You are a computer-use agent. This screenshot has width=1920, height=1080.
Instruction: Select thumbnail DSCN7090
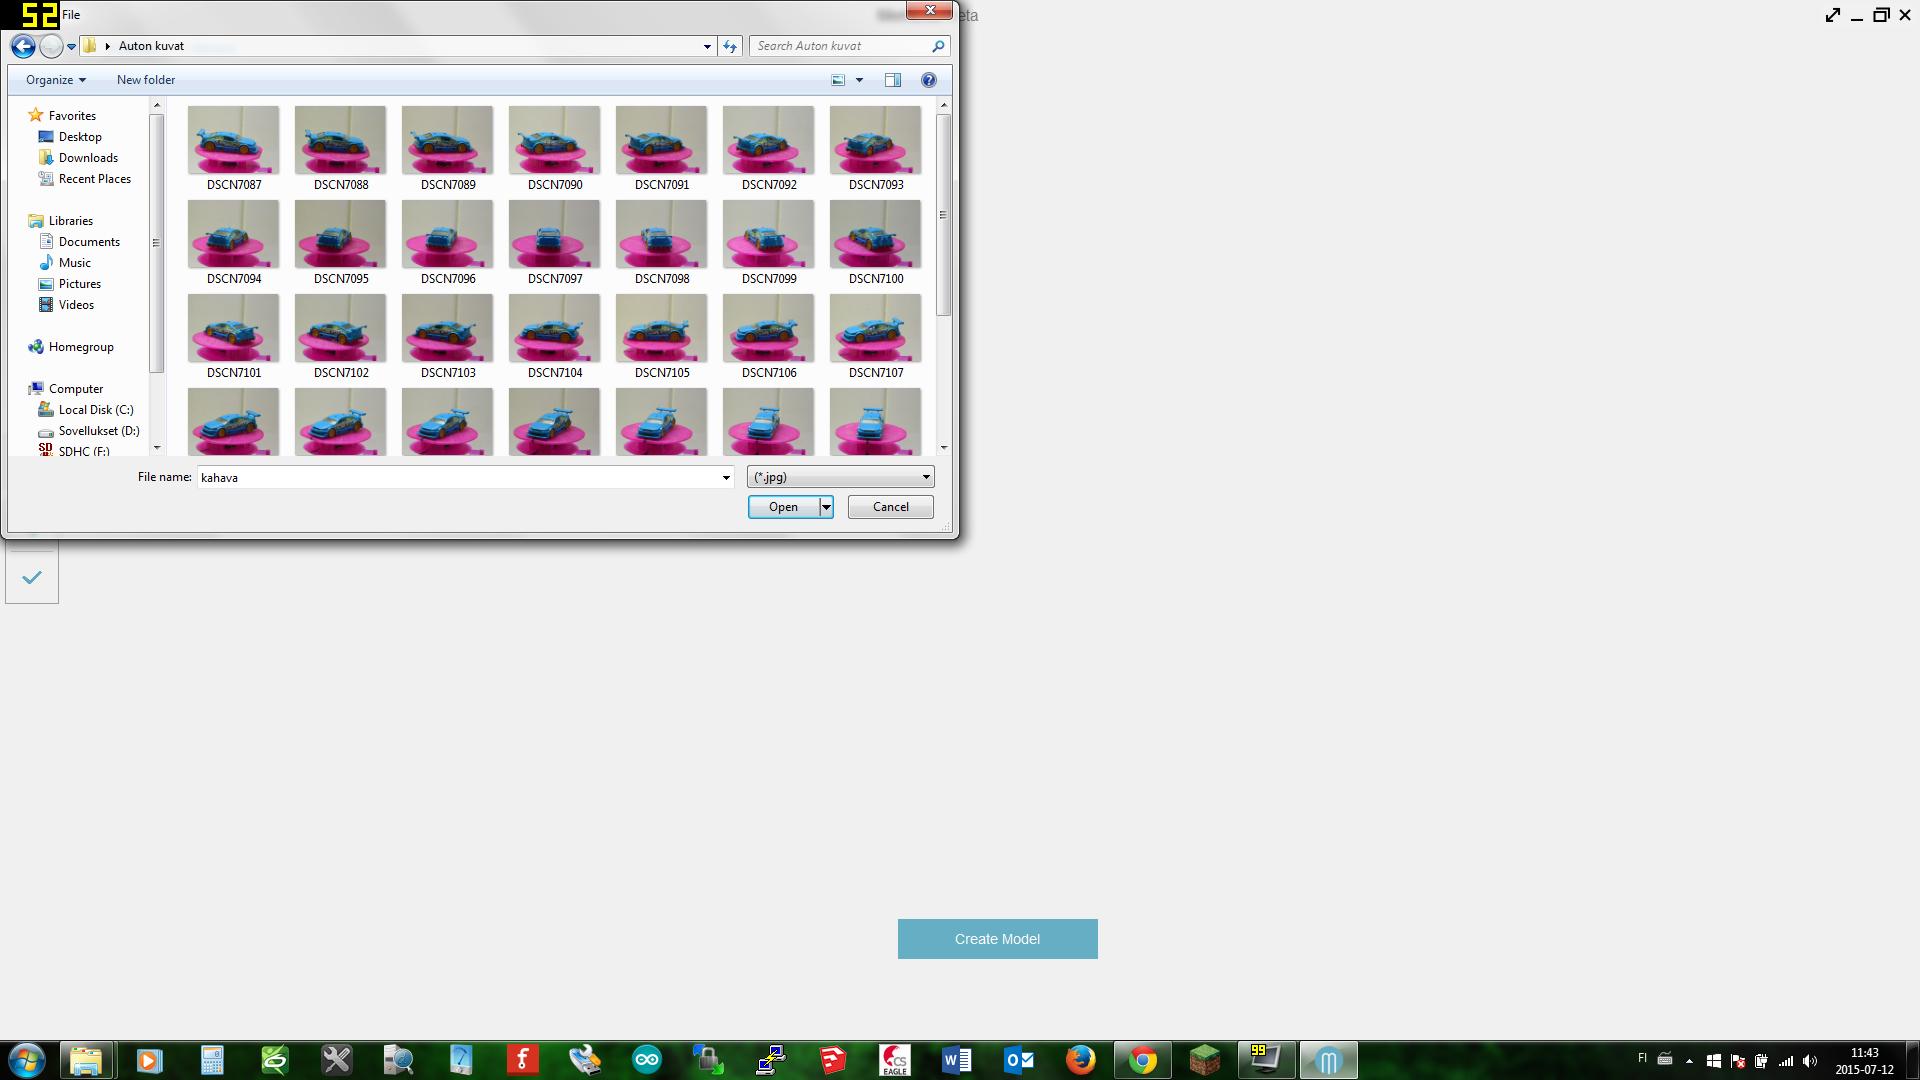(x=555, y=148)
